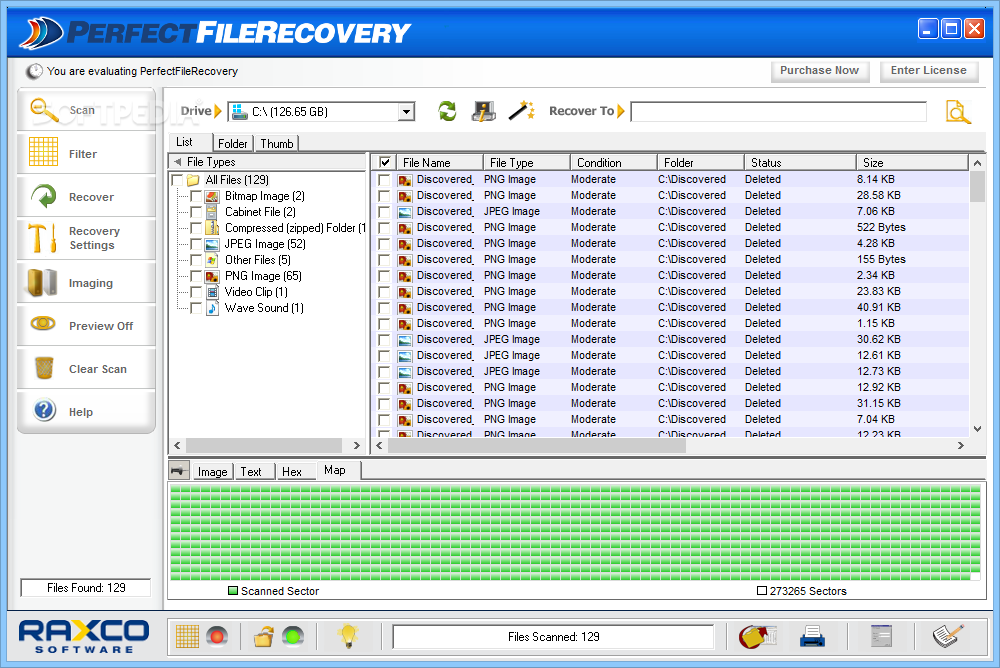
Task: Click the open folder icon in bottom toolbar
Action: point(263,636)
